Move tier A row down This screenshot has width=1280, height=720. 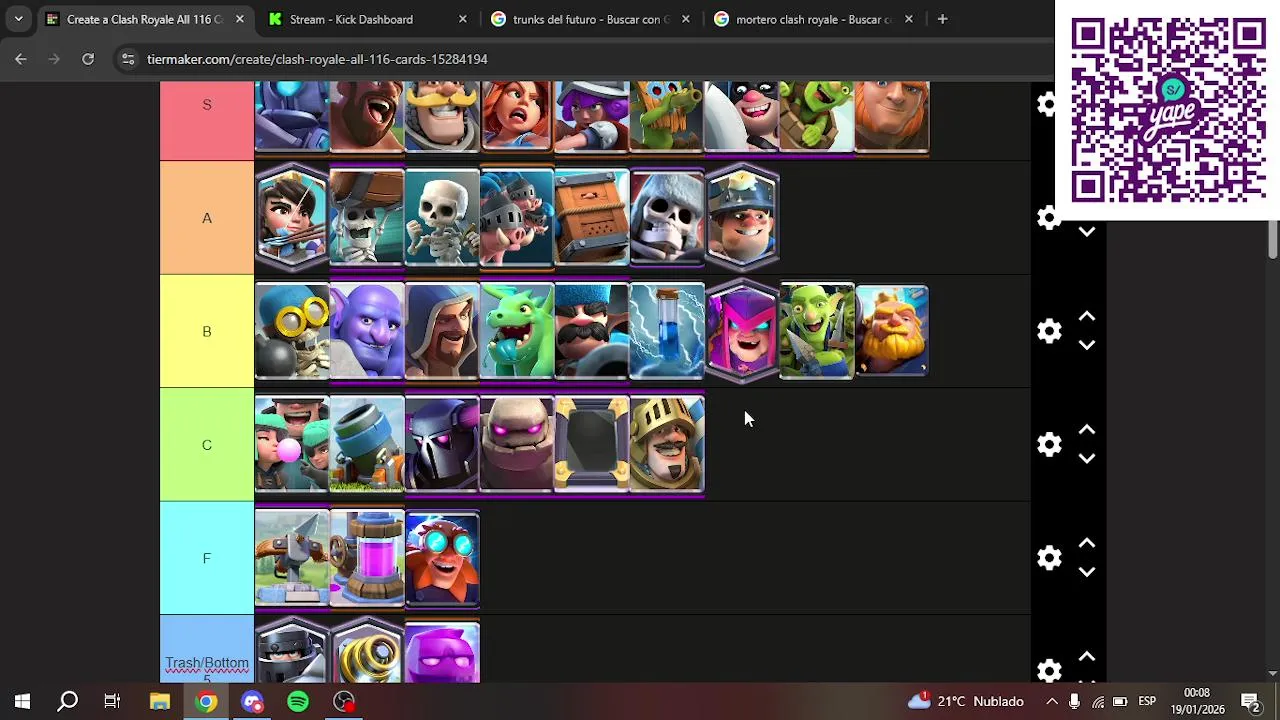coord(1087,232)
